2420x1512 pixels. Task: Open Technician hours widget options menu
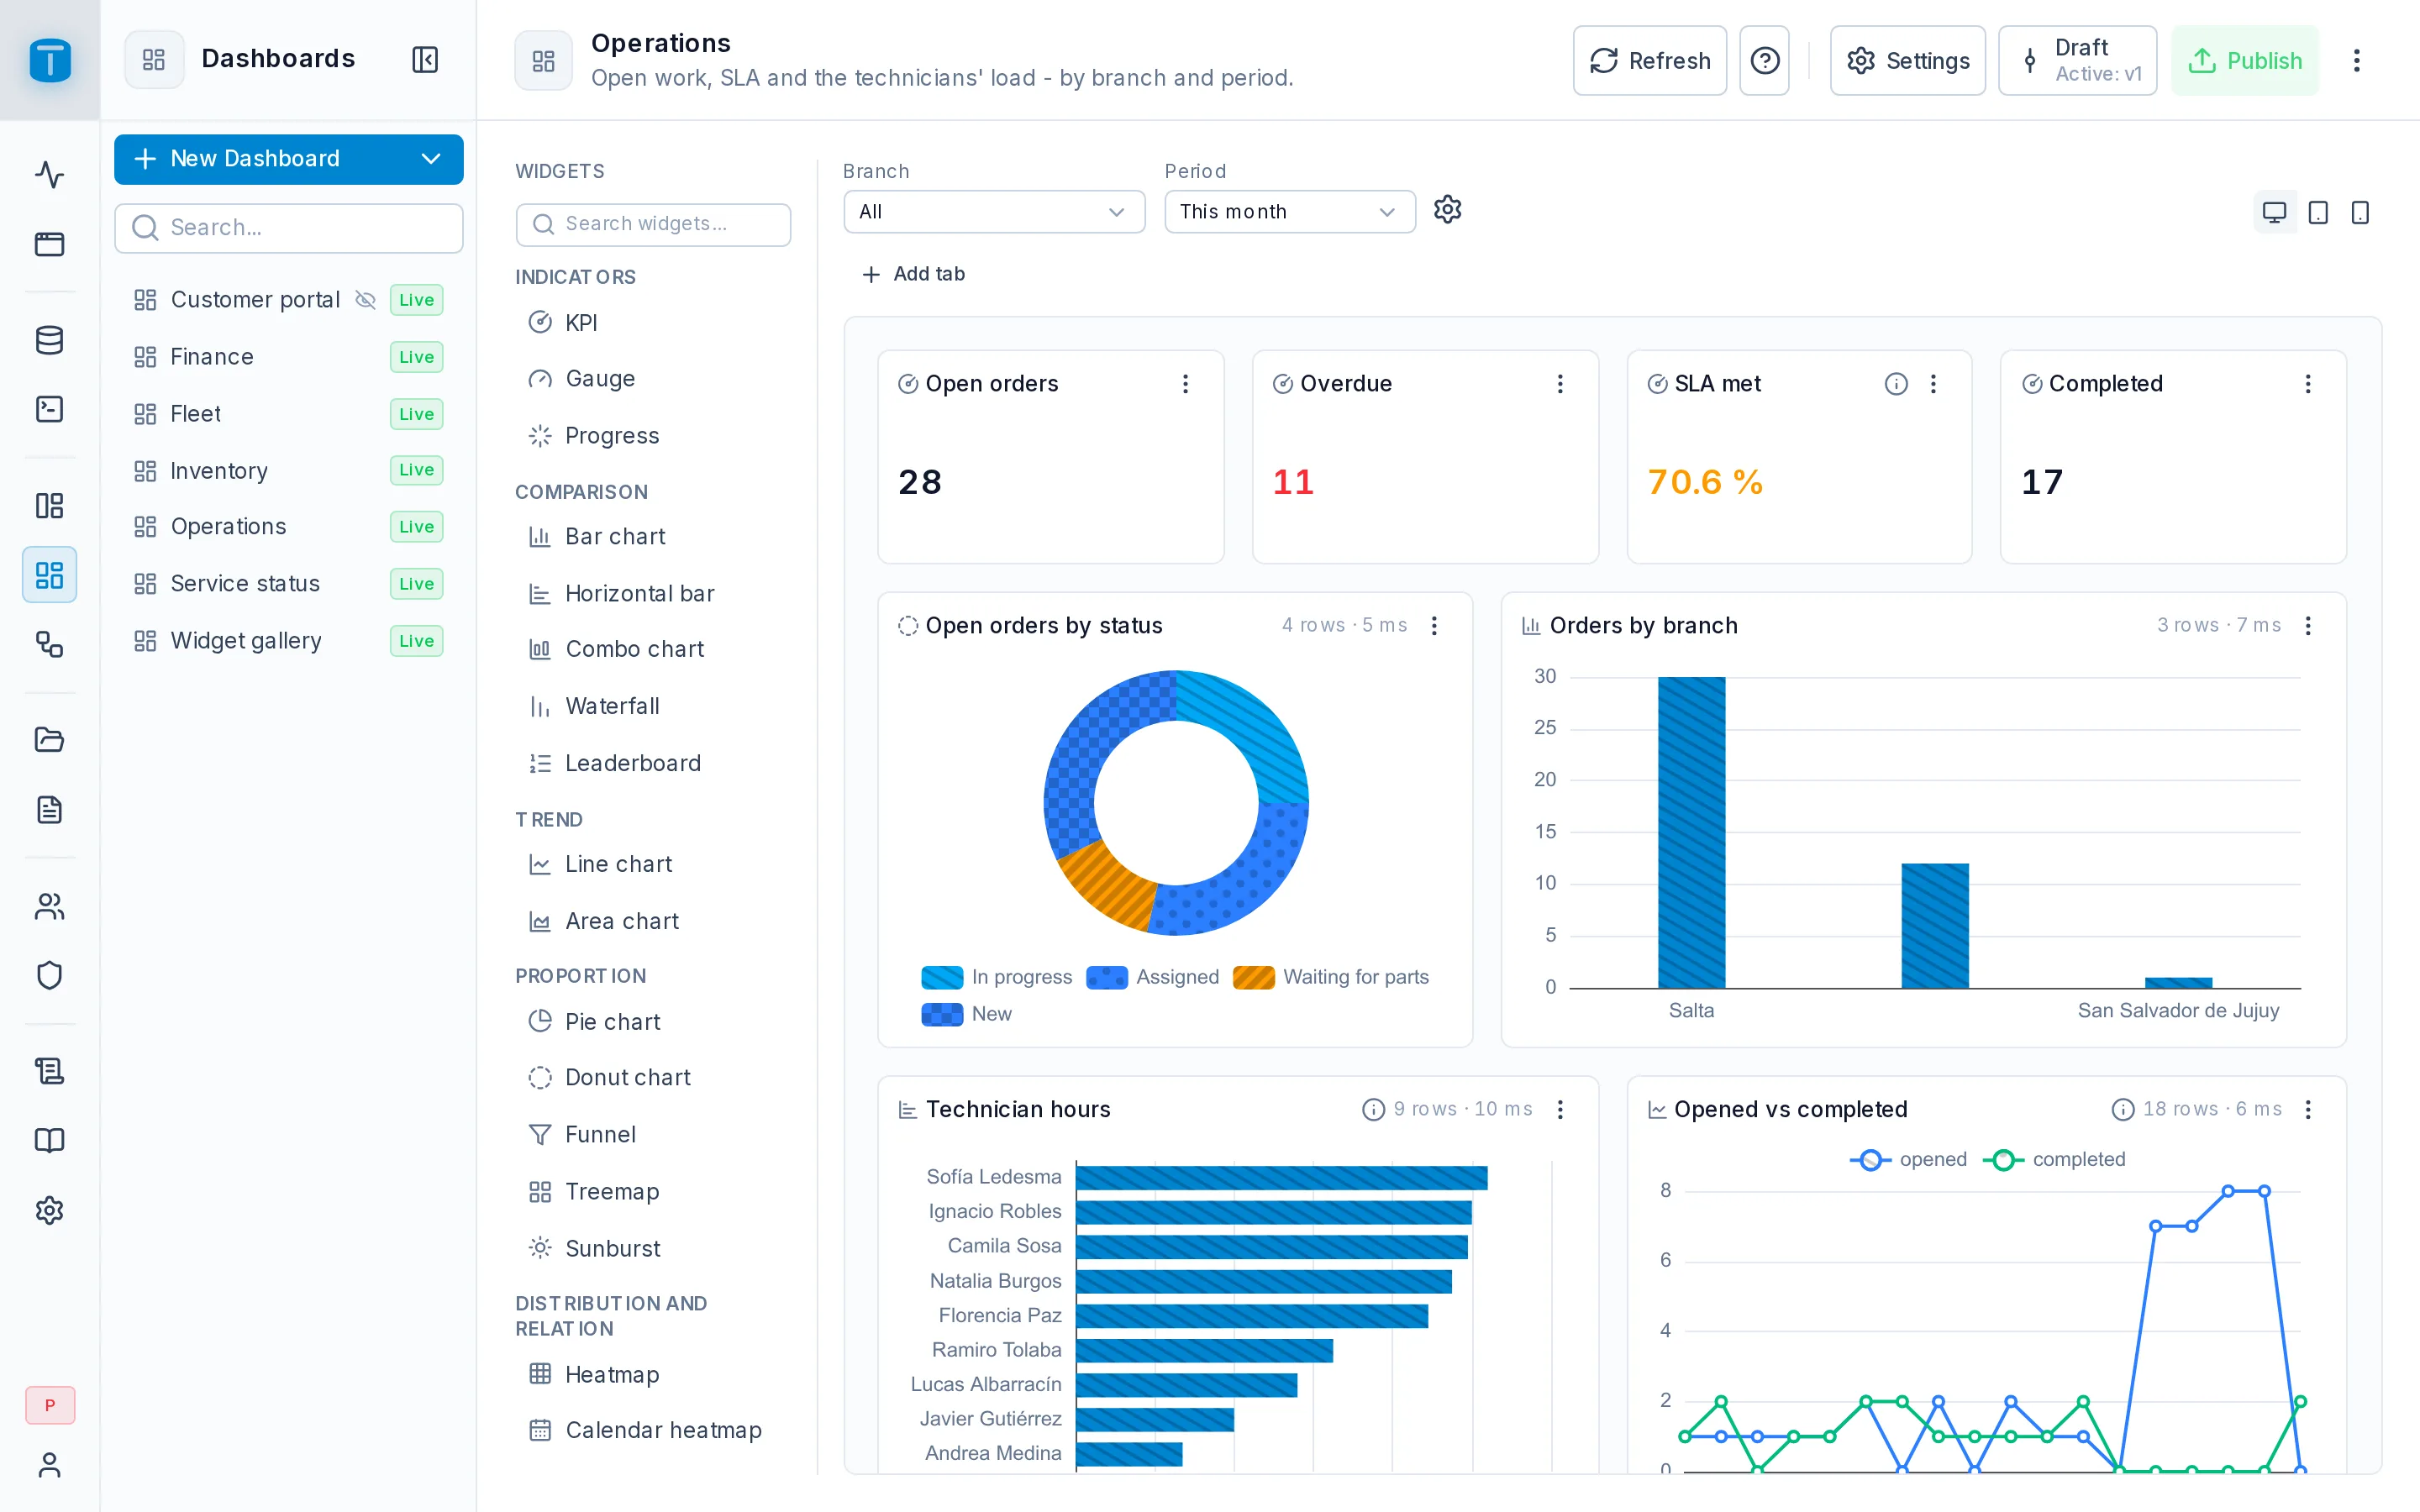[x=1560, y=1110]
